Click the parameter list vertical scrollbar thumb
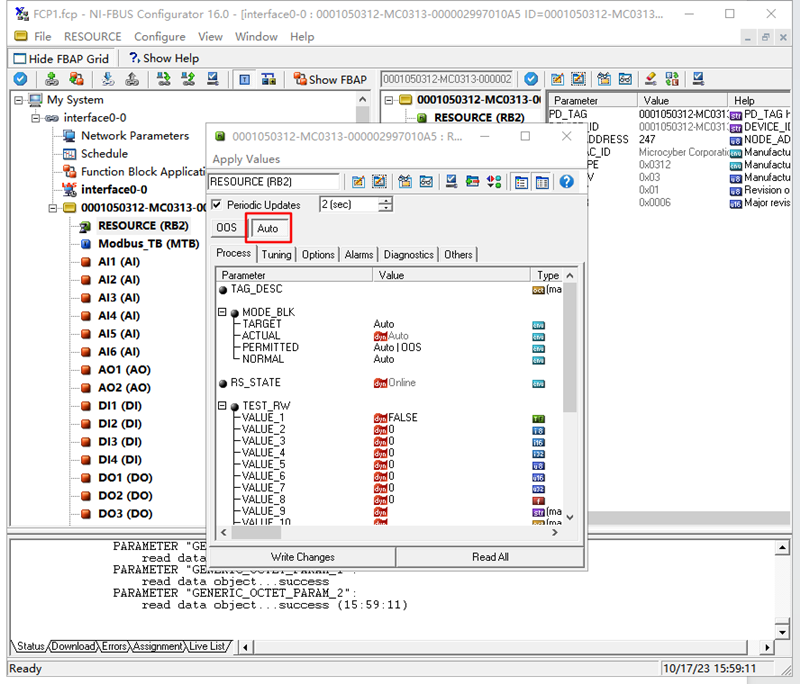 (x=570, y=347)
